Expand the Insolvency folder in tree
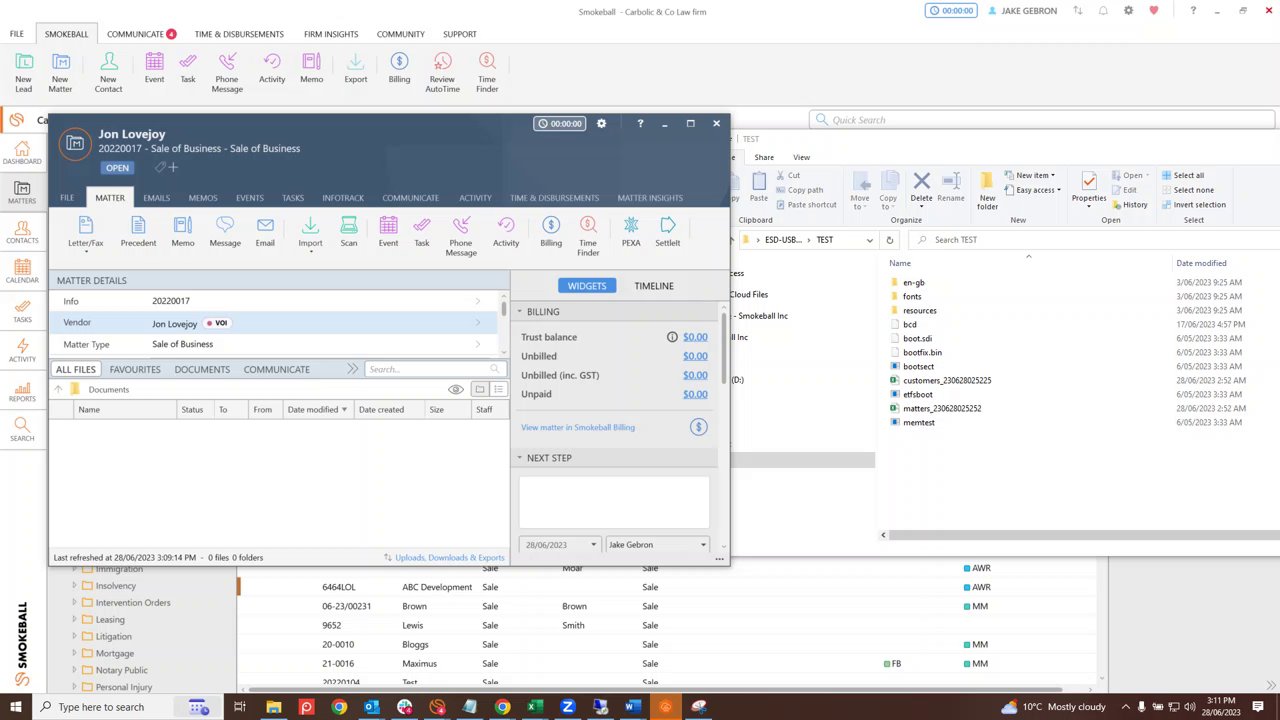Image resolution: width=1280 pixels, height=720 pixels. pos(74,586)
